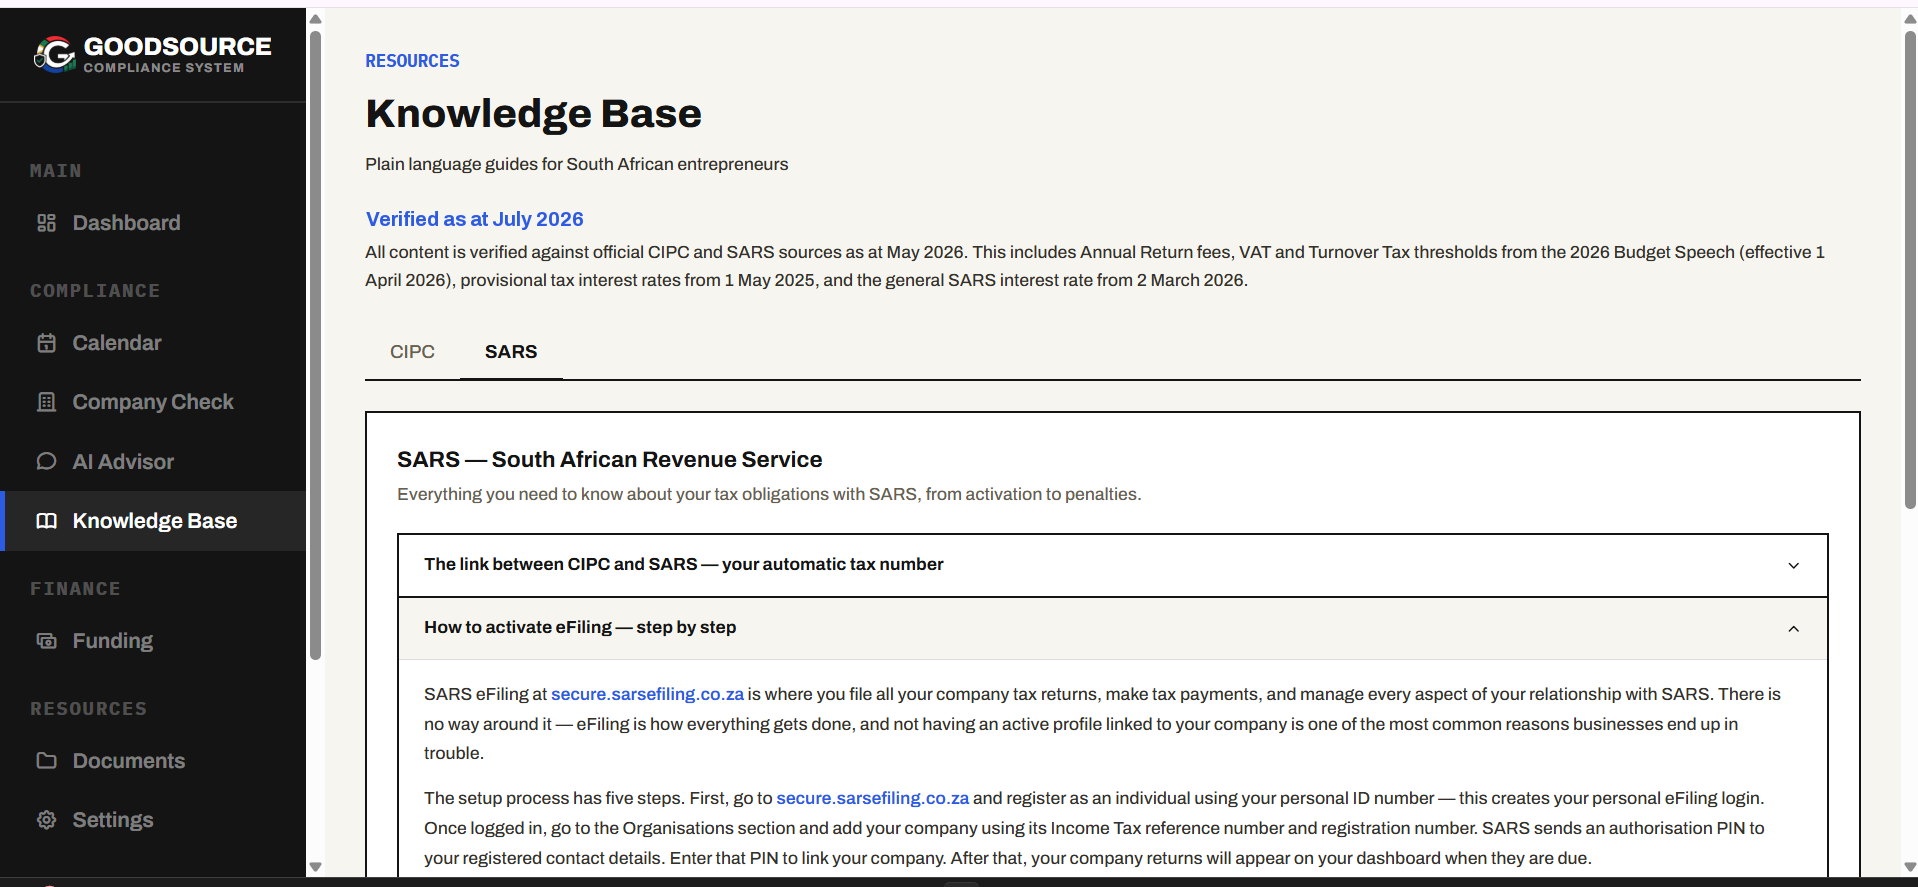Select the SARS tab

pos(511,352)
